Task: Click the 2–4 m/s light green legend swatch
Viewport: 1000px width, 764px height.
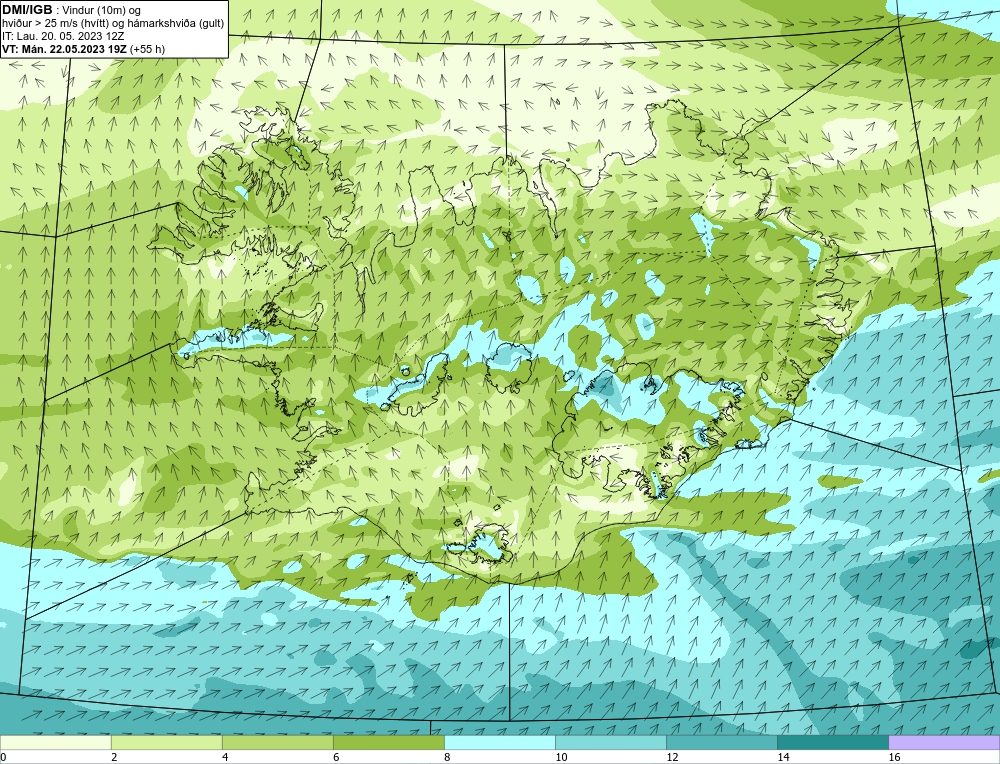Action: click(x=166, y=743)
